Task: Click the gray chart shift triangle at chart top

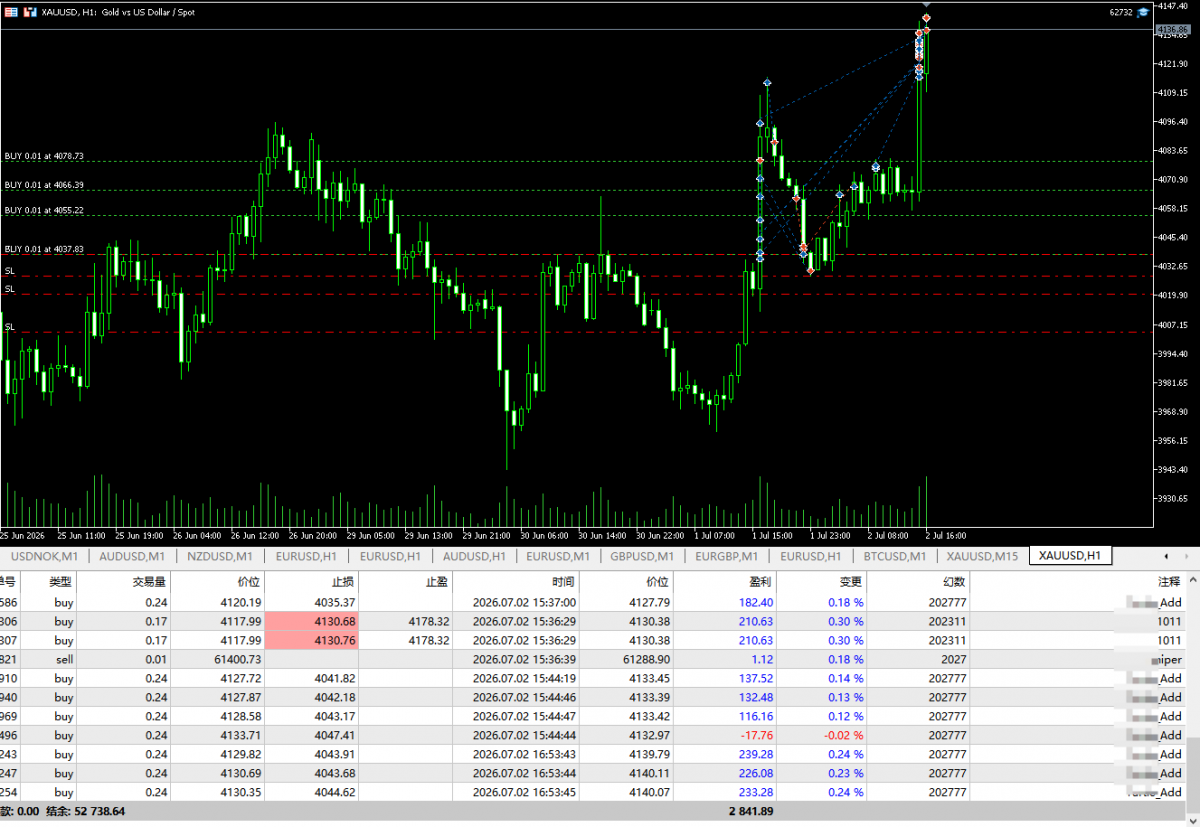Action: pos(926,5)
